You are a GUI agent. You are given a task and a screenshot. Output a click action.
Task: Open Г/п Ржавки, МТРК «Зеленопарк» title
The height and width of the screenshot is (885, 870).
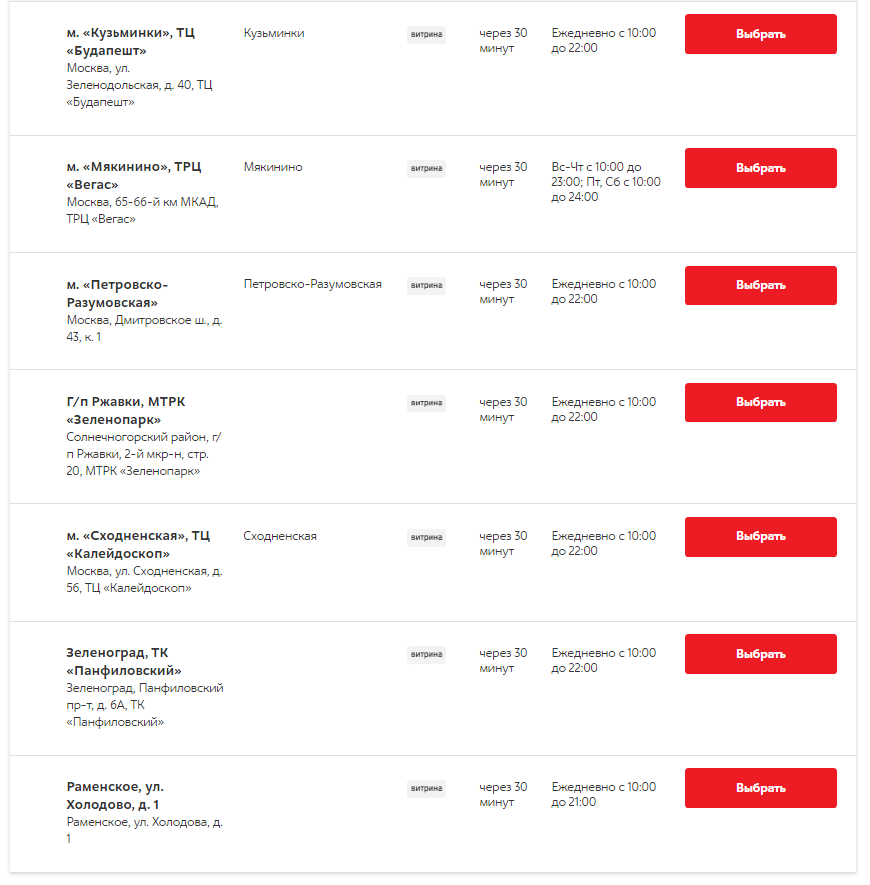tap(126, 410)
